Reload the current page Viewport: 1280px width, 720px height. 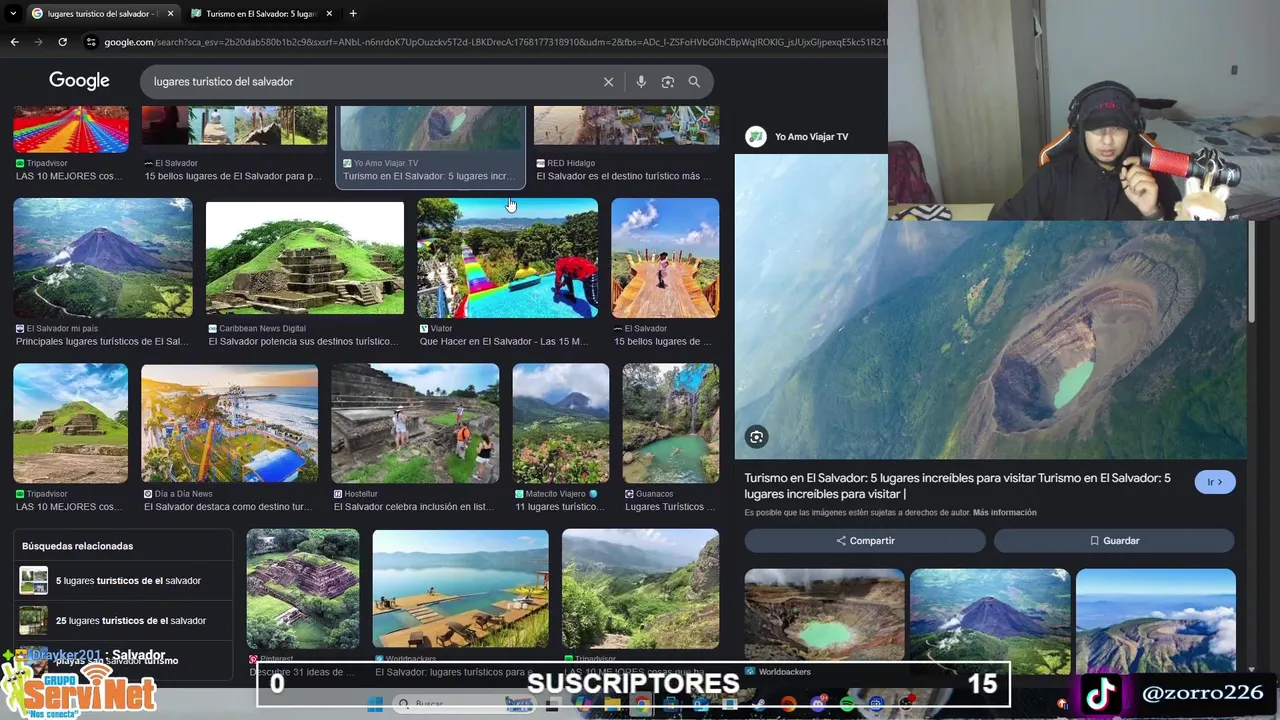point(62,42)
